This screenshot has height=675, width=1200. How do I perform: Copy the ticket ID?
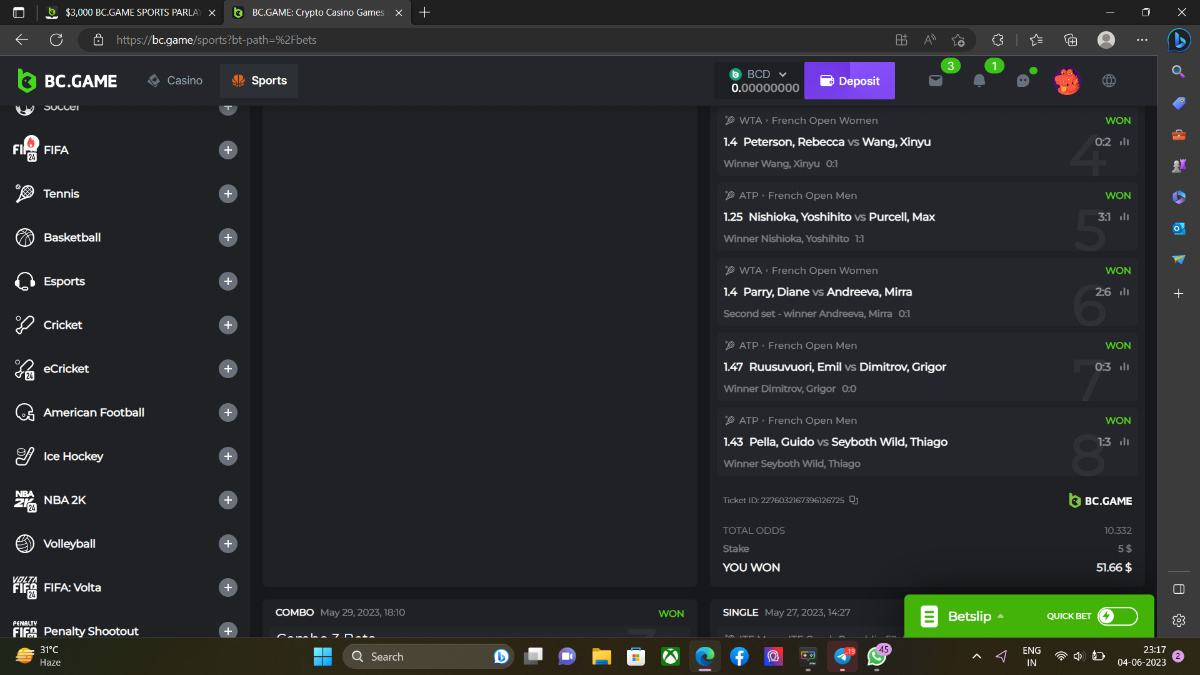point(853,500)
